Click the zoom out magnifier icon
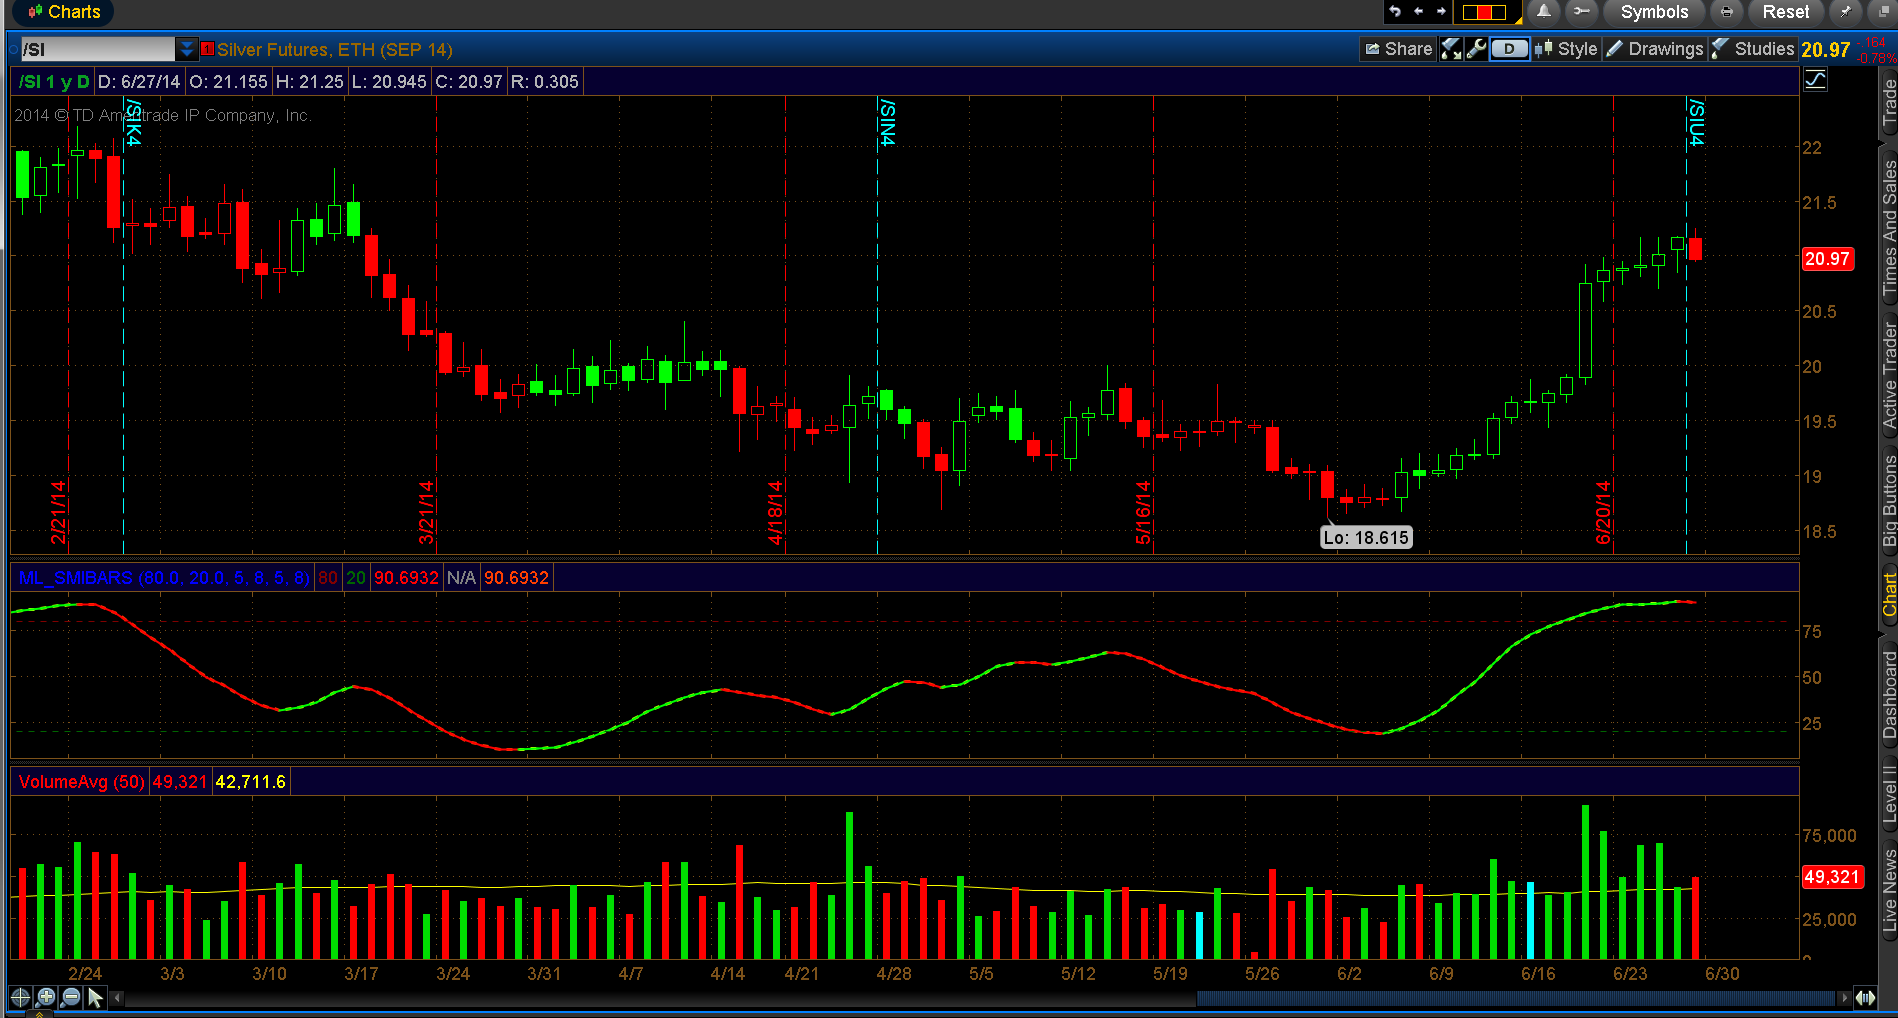 [71, 997]
